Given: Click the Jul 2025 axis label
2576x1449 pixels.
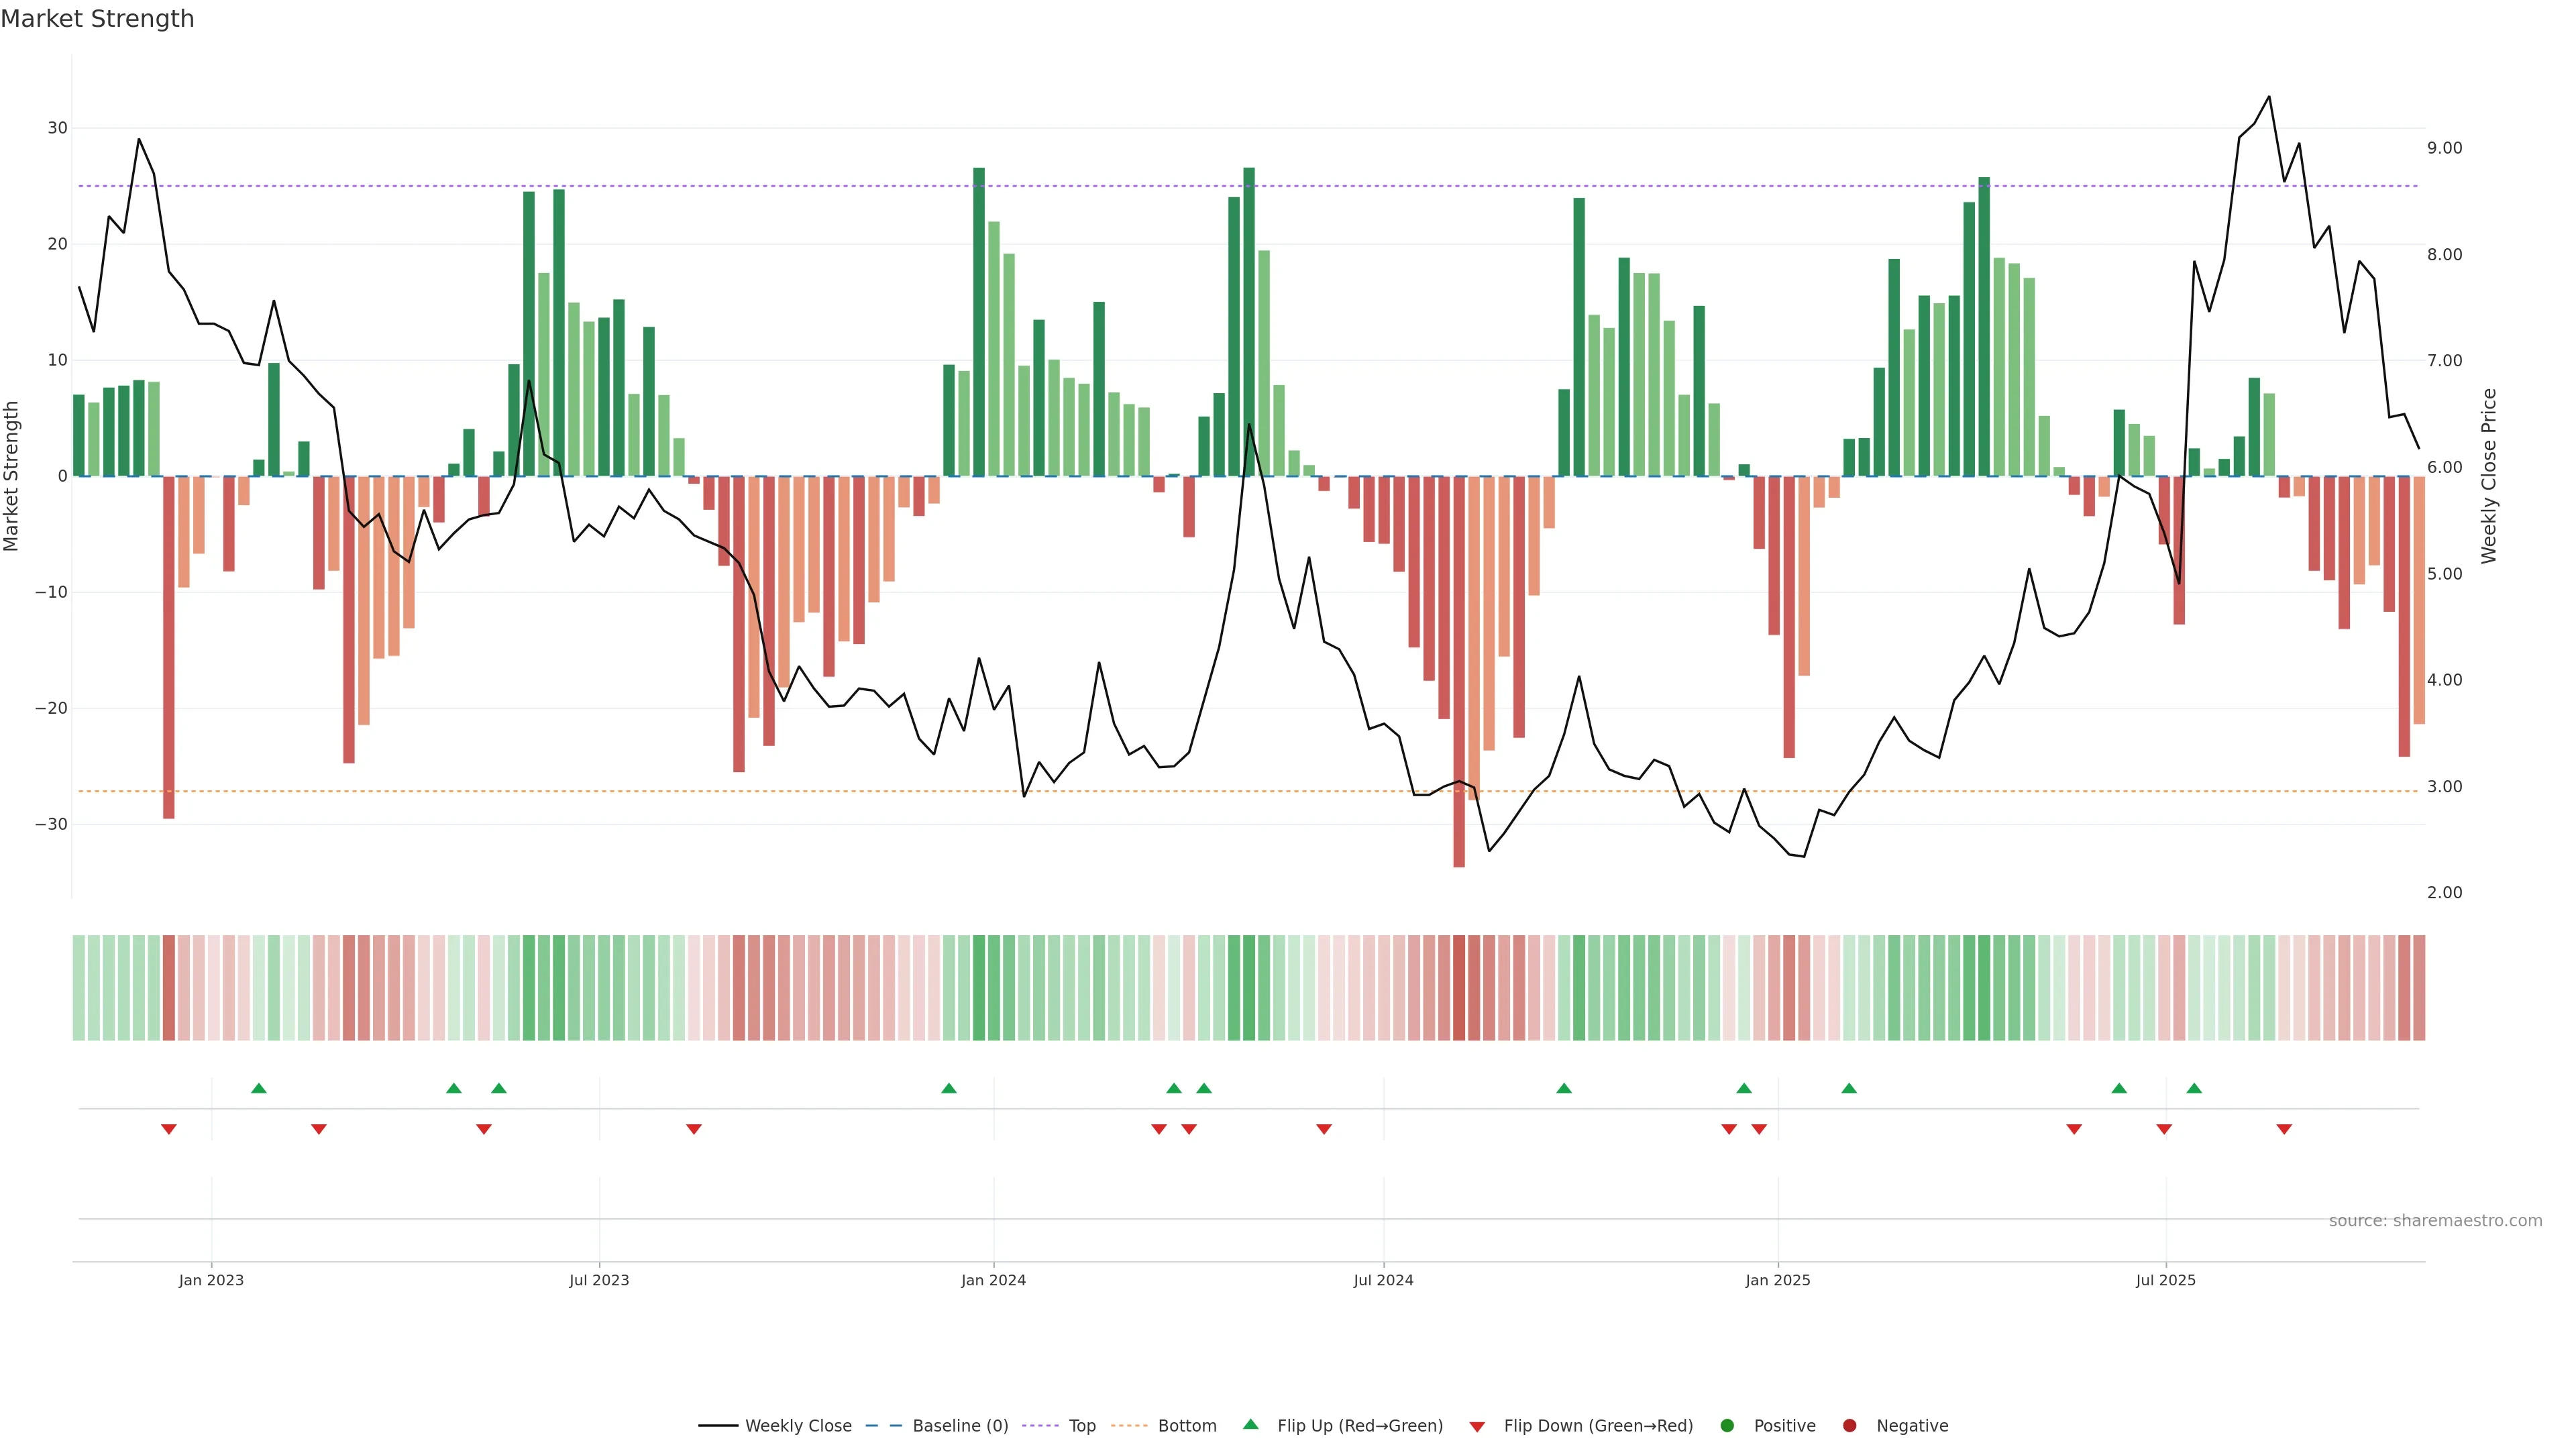Looking at the screenshot, I should pyautogui.click(x=2165, y=1280).
